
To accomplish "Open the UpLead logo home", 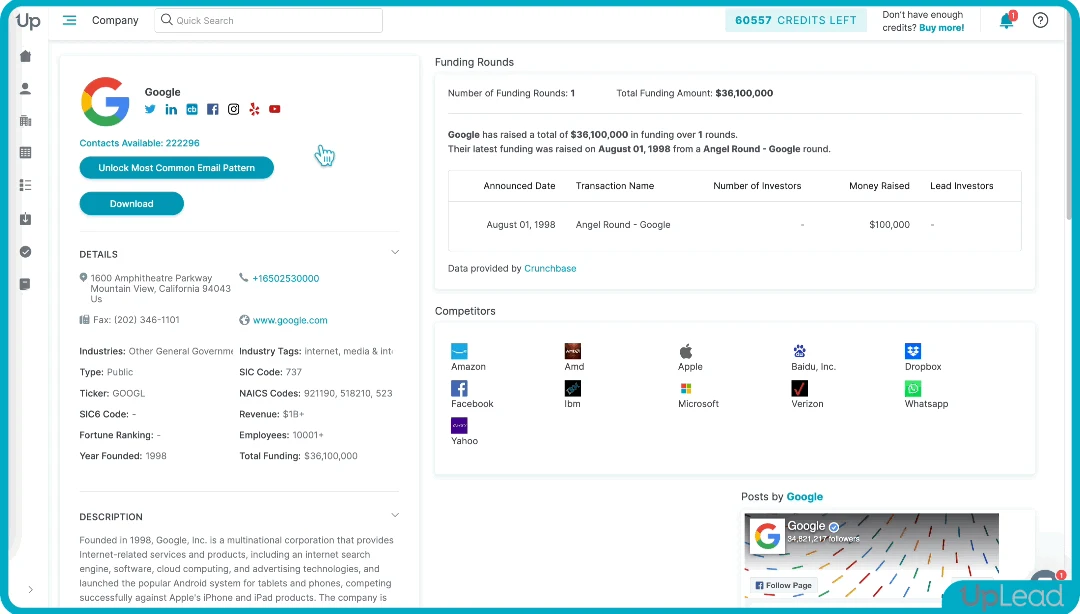I will 28,21.
